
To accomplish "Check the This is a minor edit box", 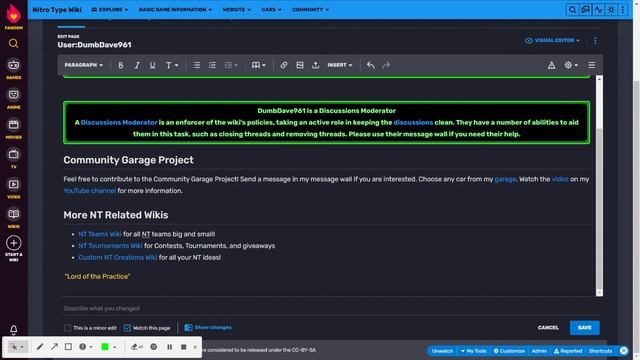I will 68,328.
